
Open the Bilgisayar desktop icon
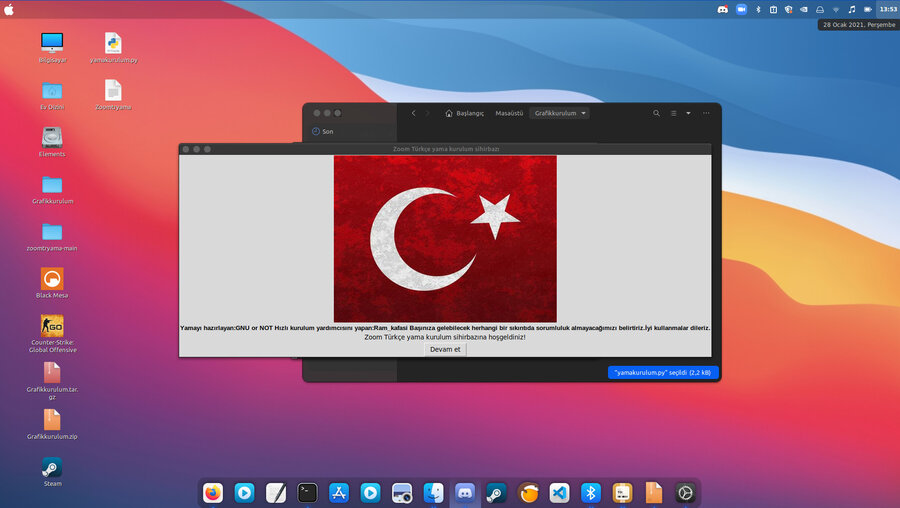(52, 48)
